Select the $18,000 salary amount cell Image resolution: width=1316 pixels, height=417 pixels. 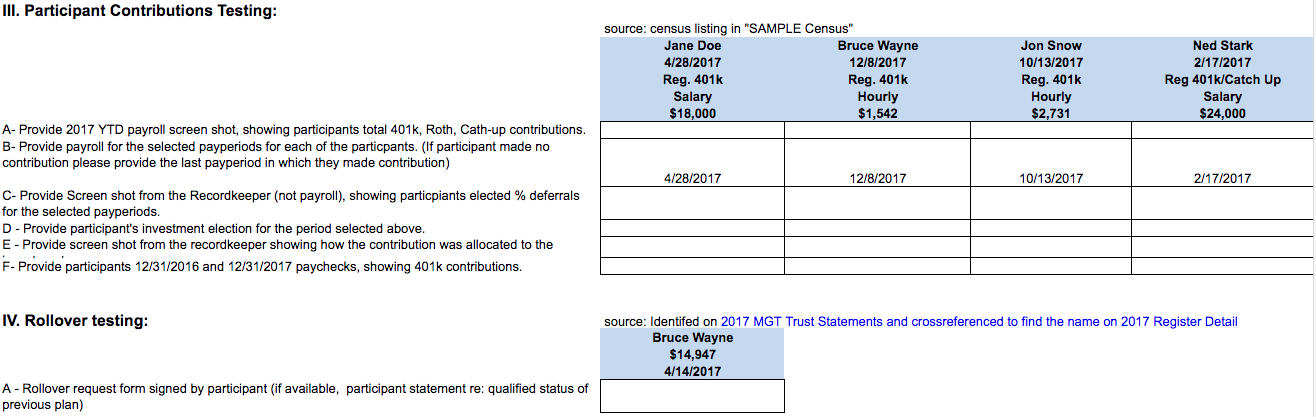pos(692,114)
